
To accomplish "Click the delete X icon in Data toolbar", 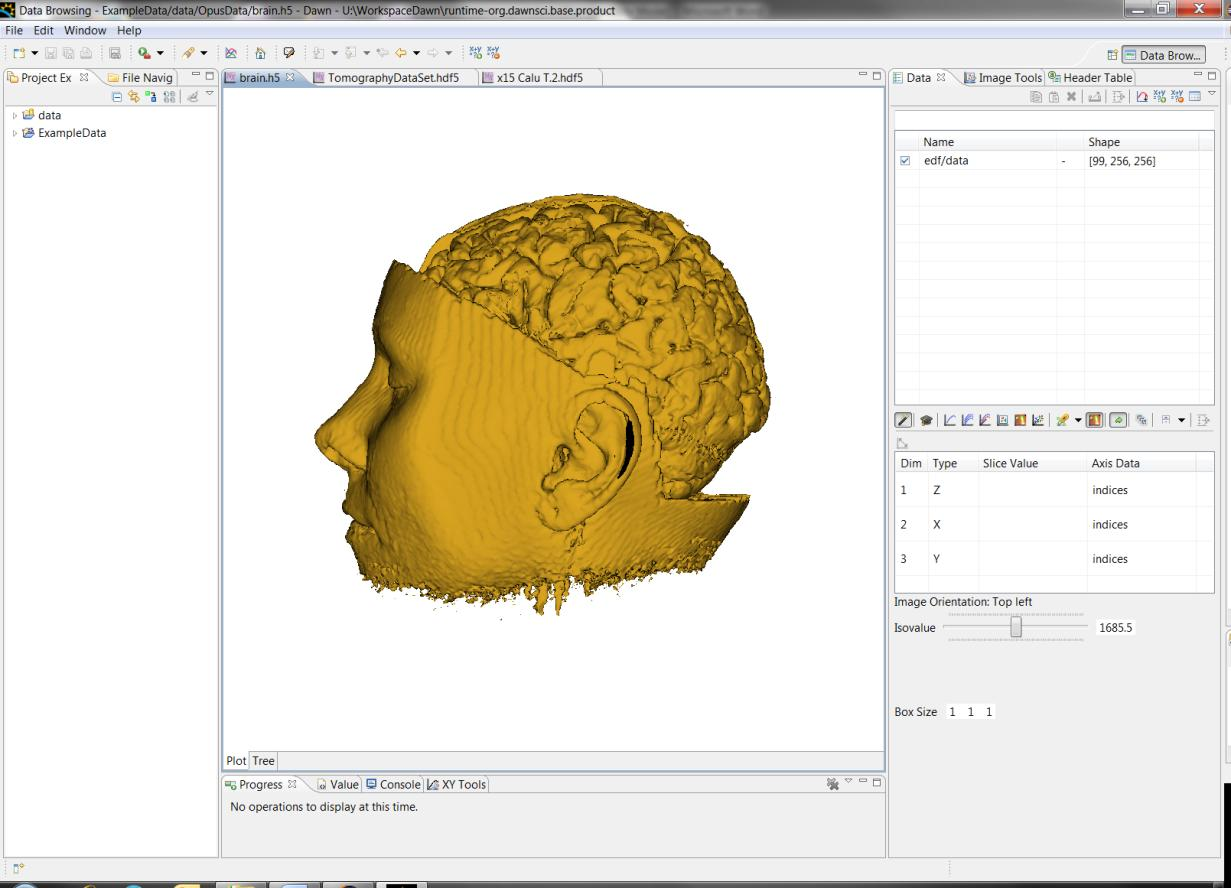I will [1071, 97].
